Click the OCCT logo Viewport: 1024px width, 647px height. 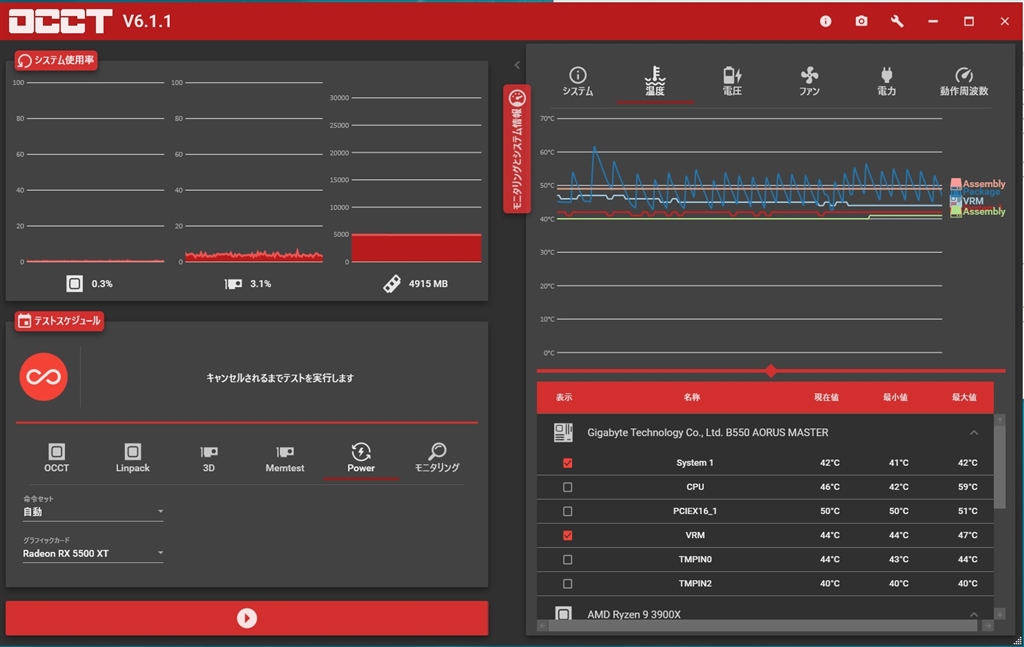60,22
